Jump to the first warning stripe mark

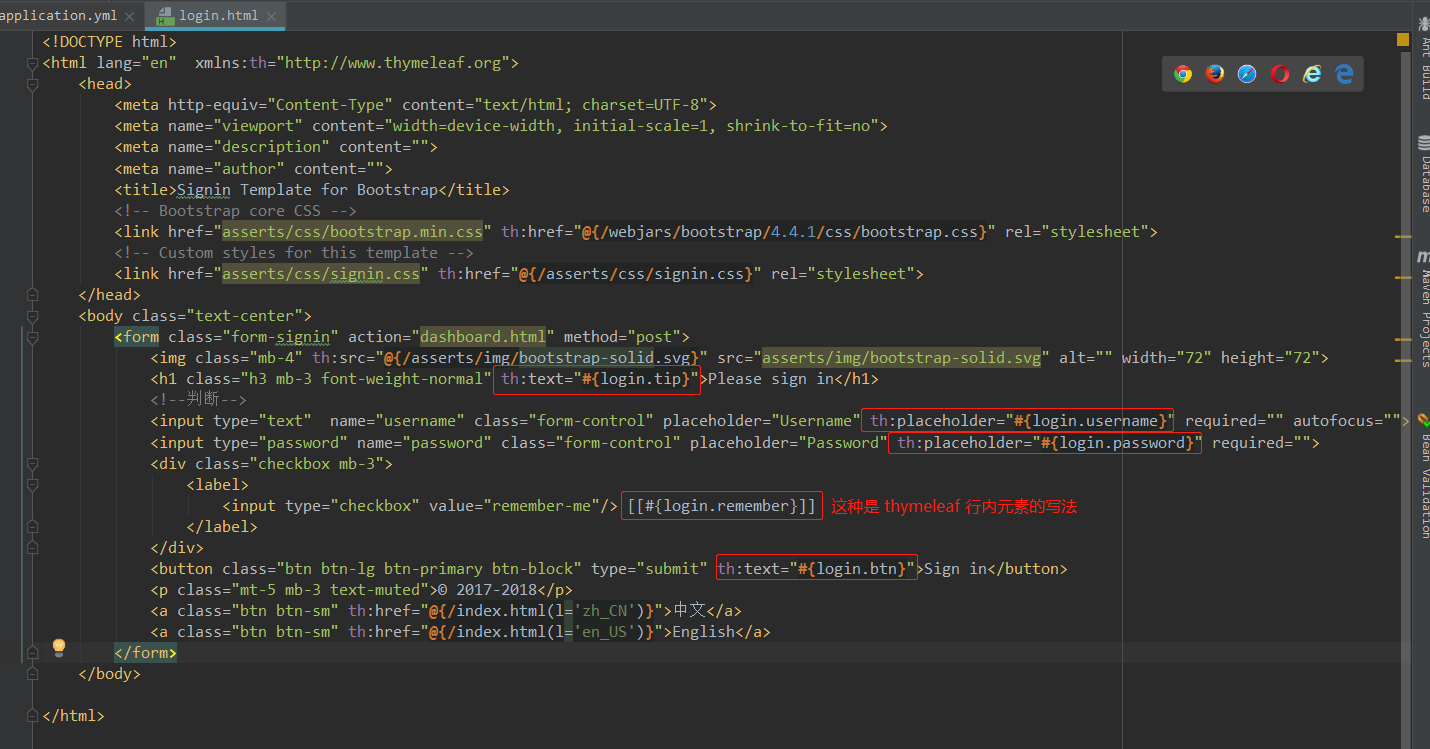point(1404,237)
